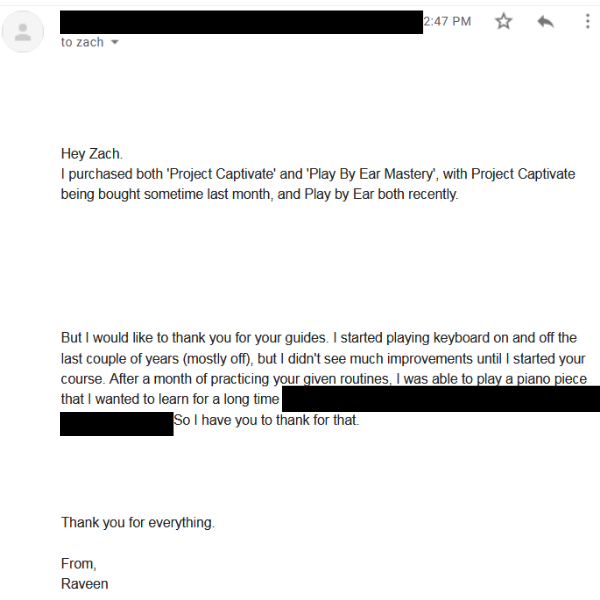Click the "Hey Zach." greeting line

91,154
